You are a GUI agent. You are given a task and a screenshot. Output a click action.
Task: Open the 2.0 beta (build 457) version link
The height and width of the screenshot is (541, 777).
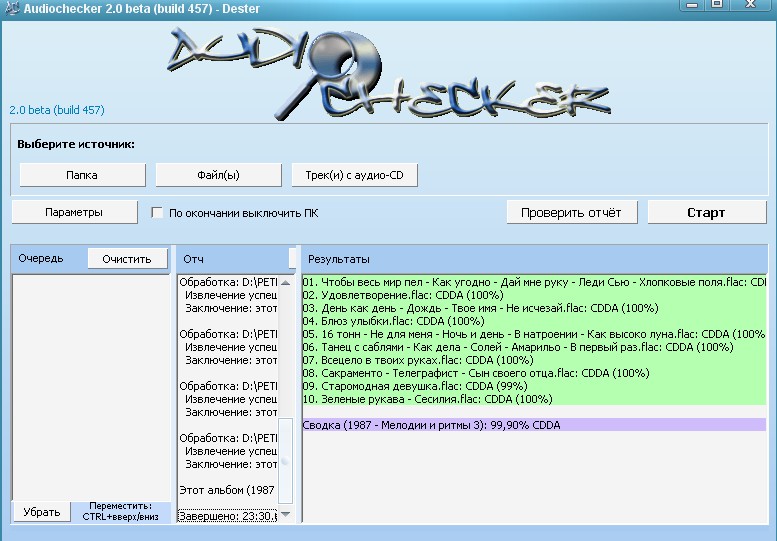[57, 110]
